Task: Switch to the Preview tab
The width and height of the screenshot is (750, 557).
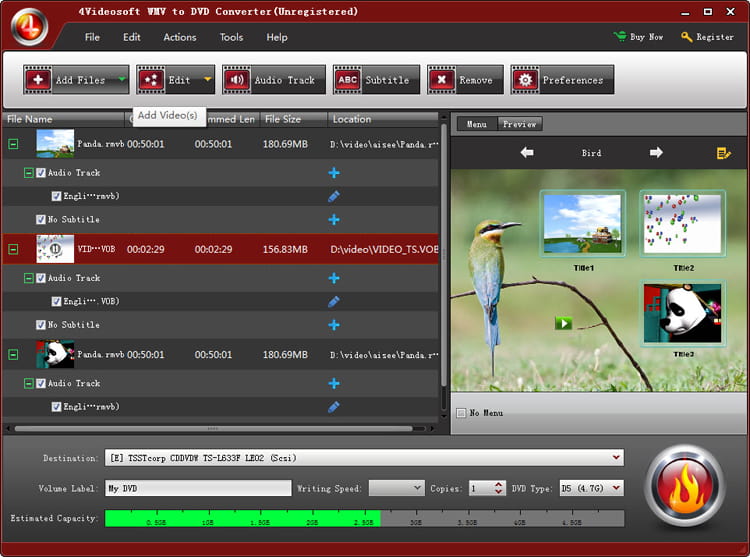Action: [519, 124]
